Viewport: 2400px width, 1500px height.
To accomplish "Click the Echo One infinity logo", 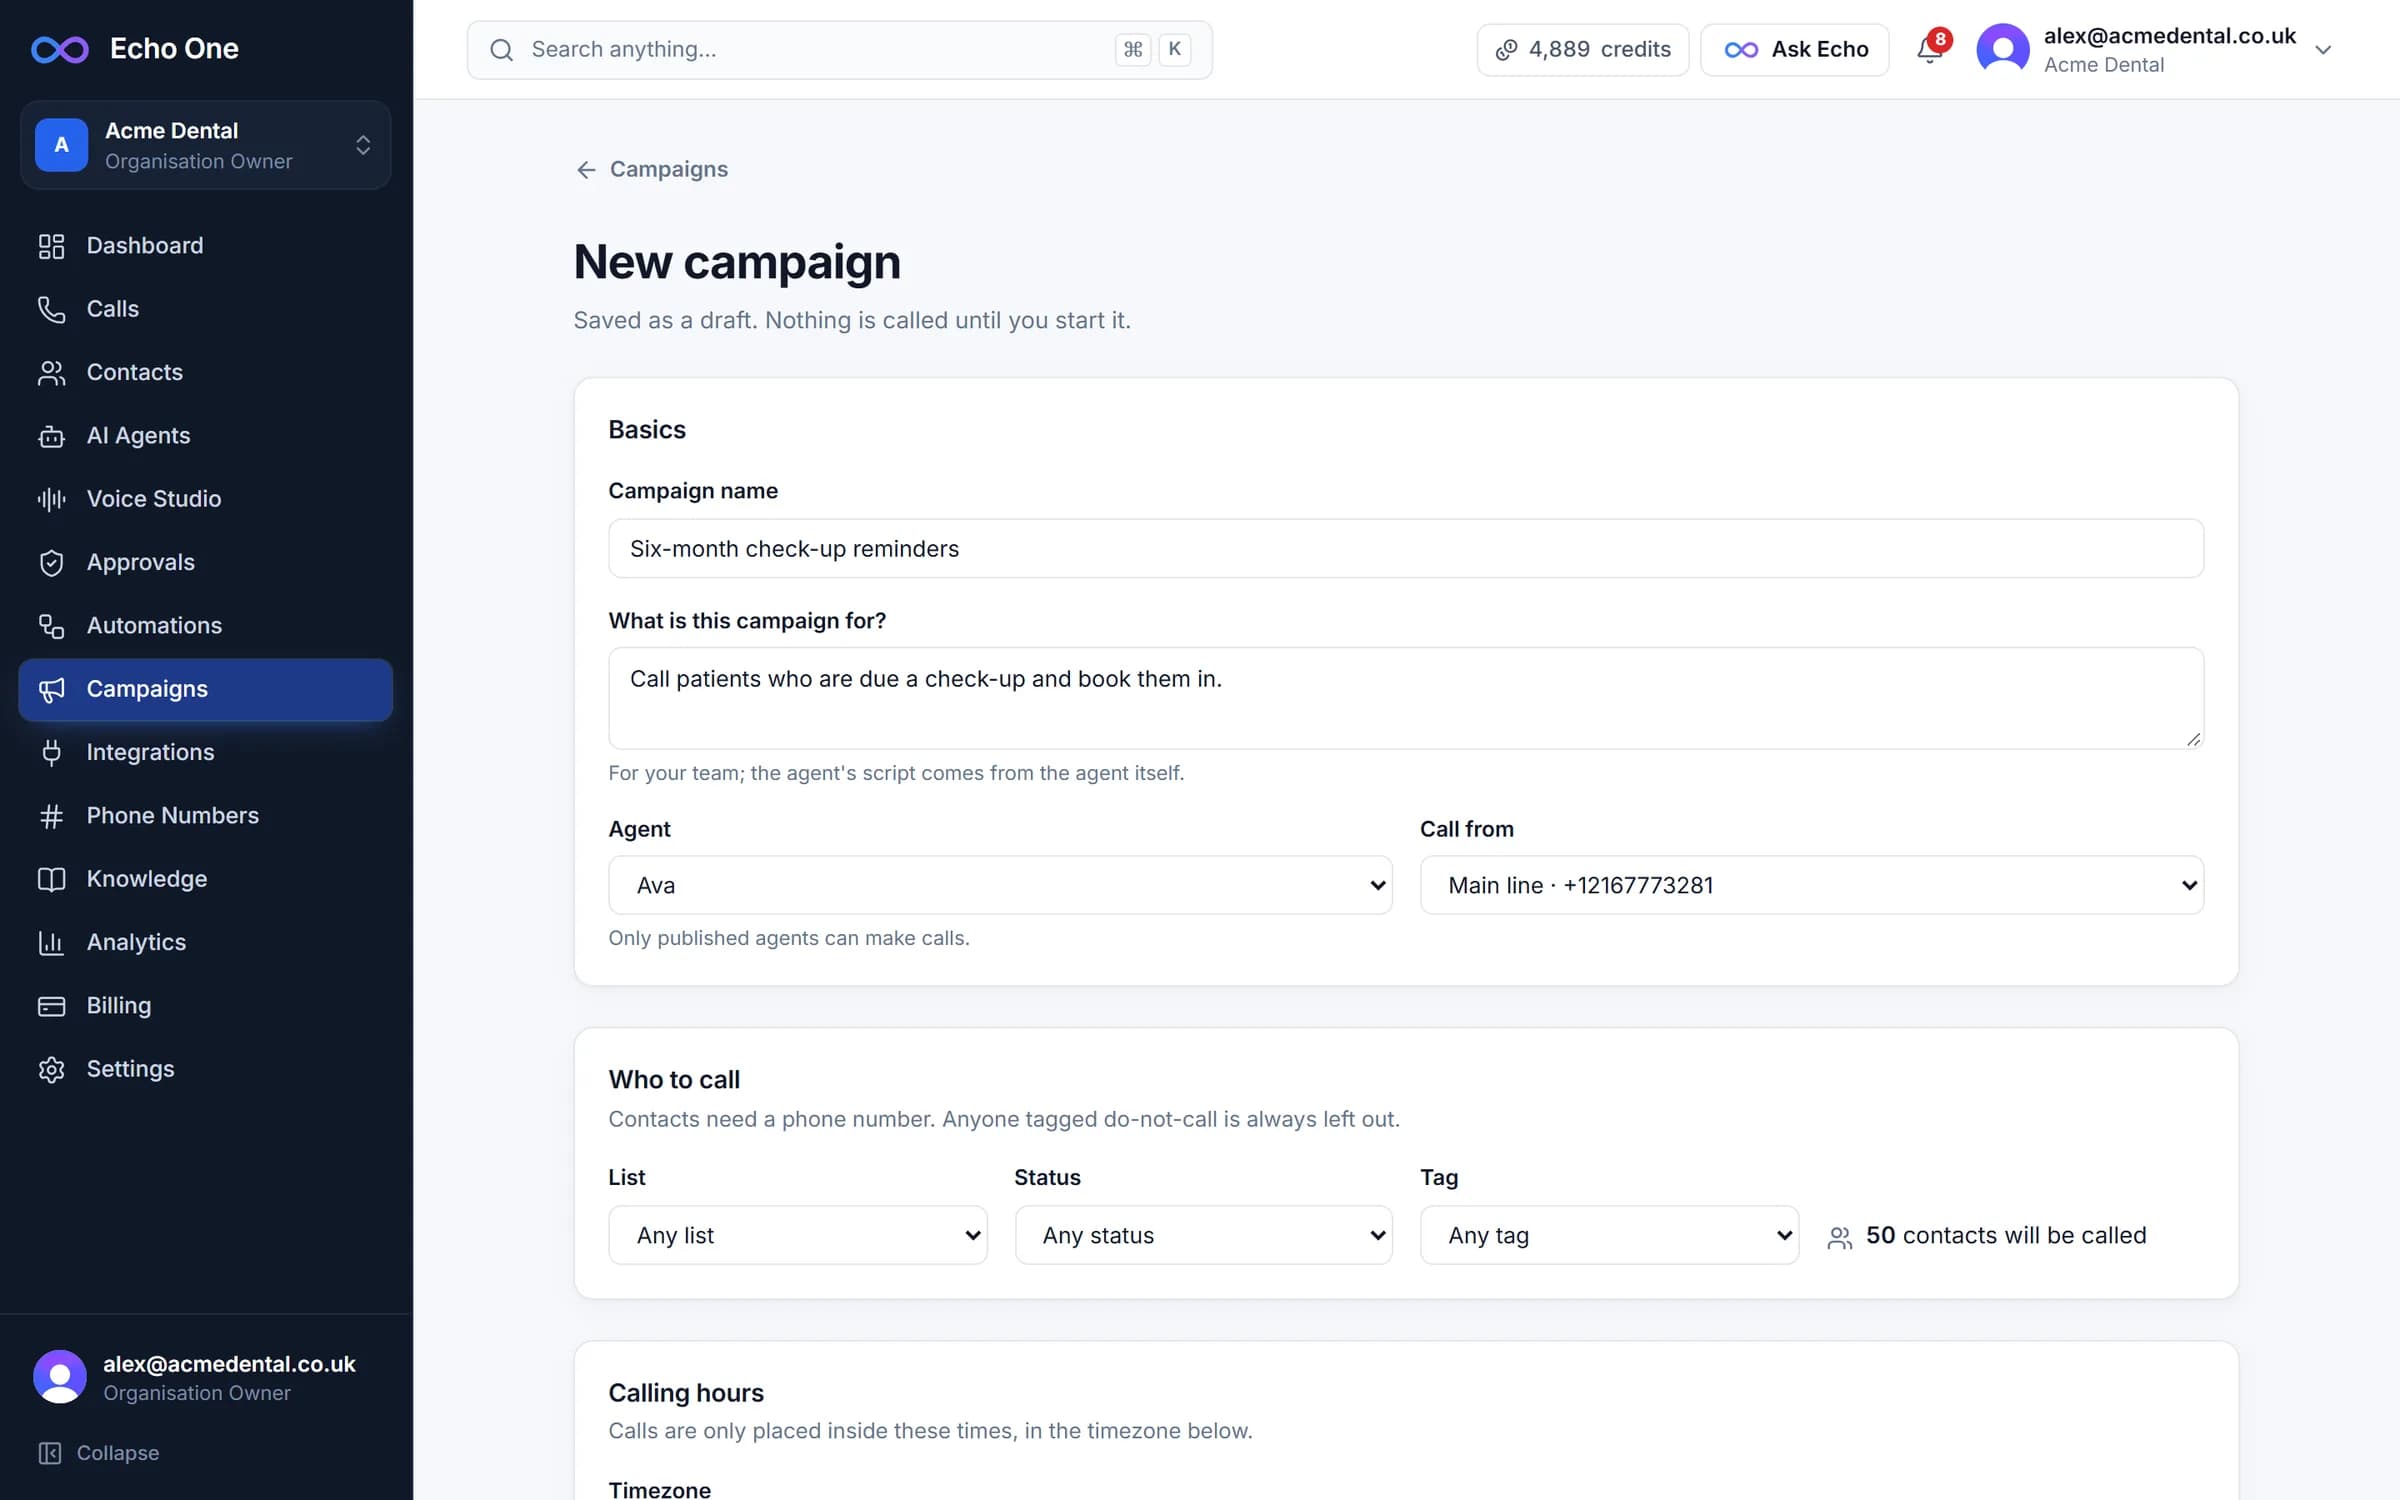I will point(60,49).
